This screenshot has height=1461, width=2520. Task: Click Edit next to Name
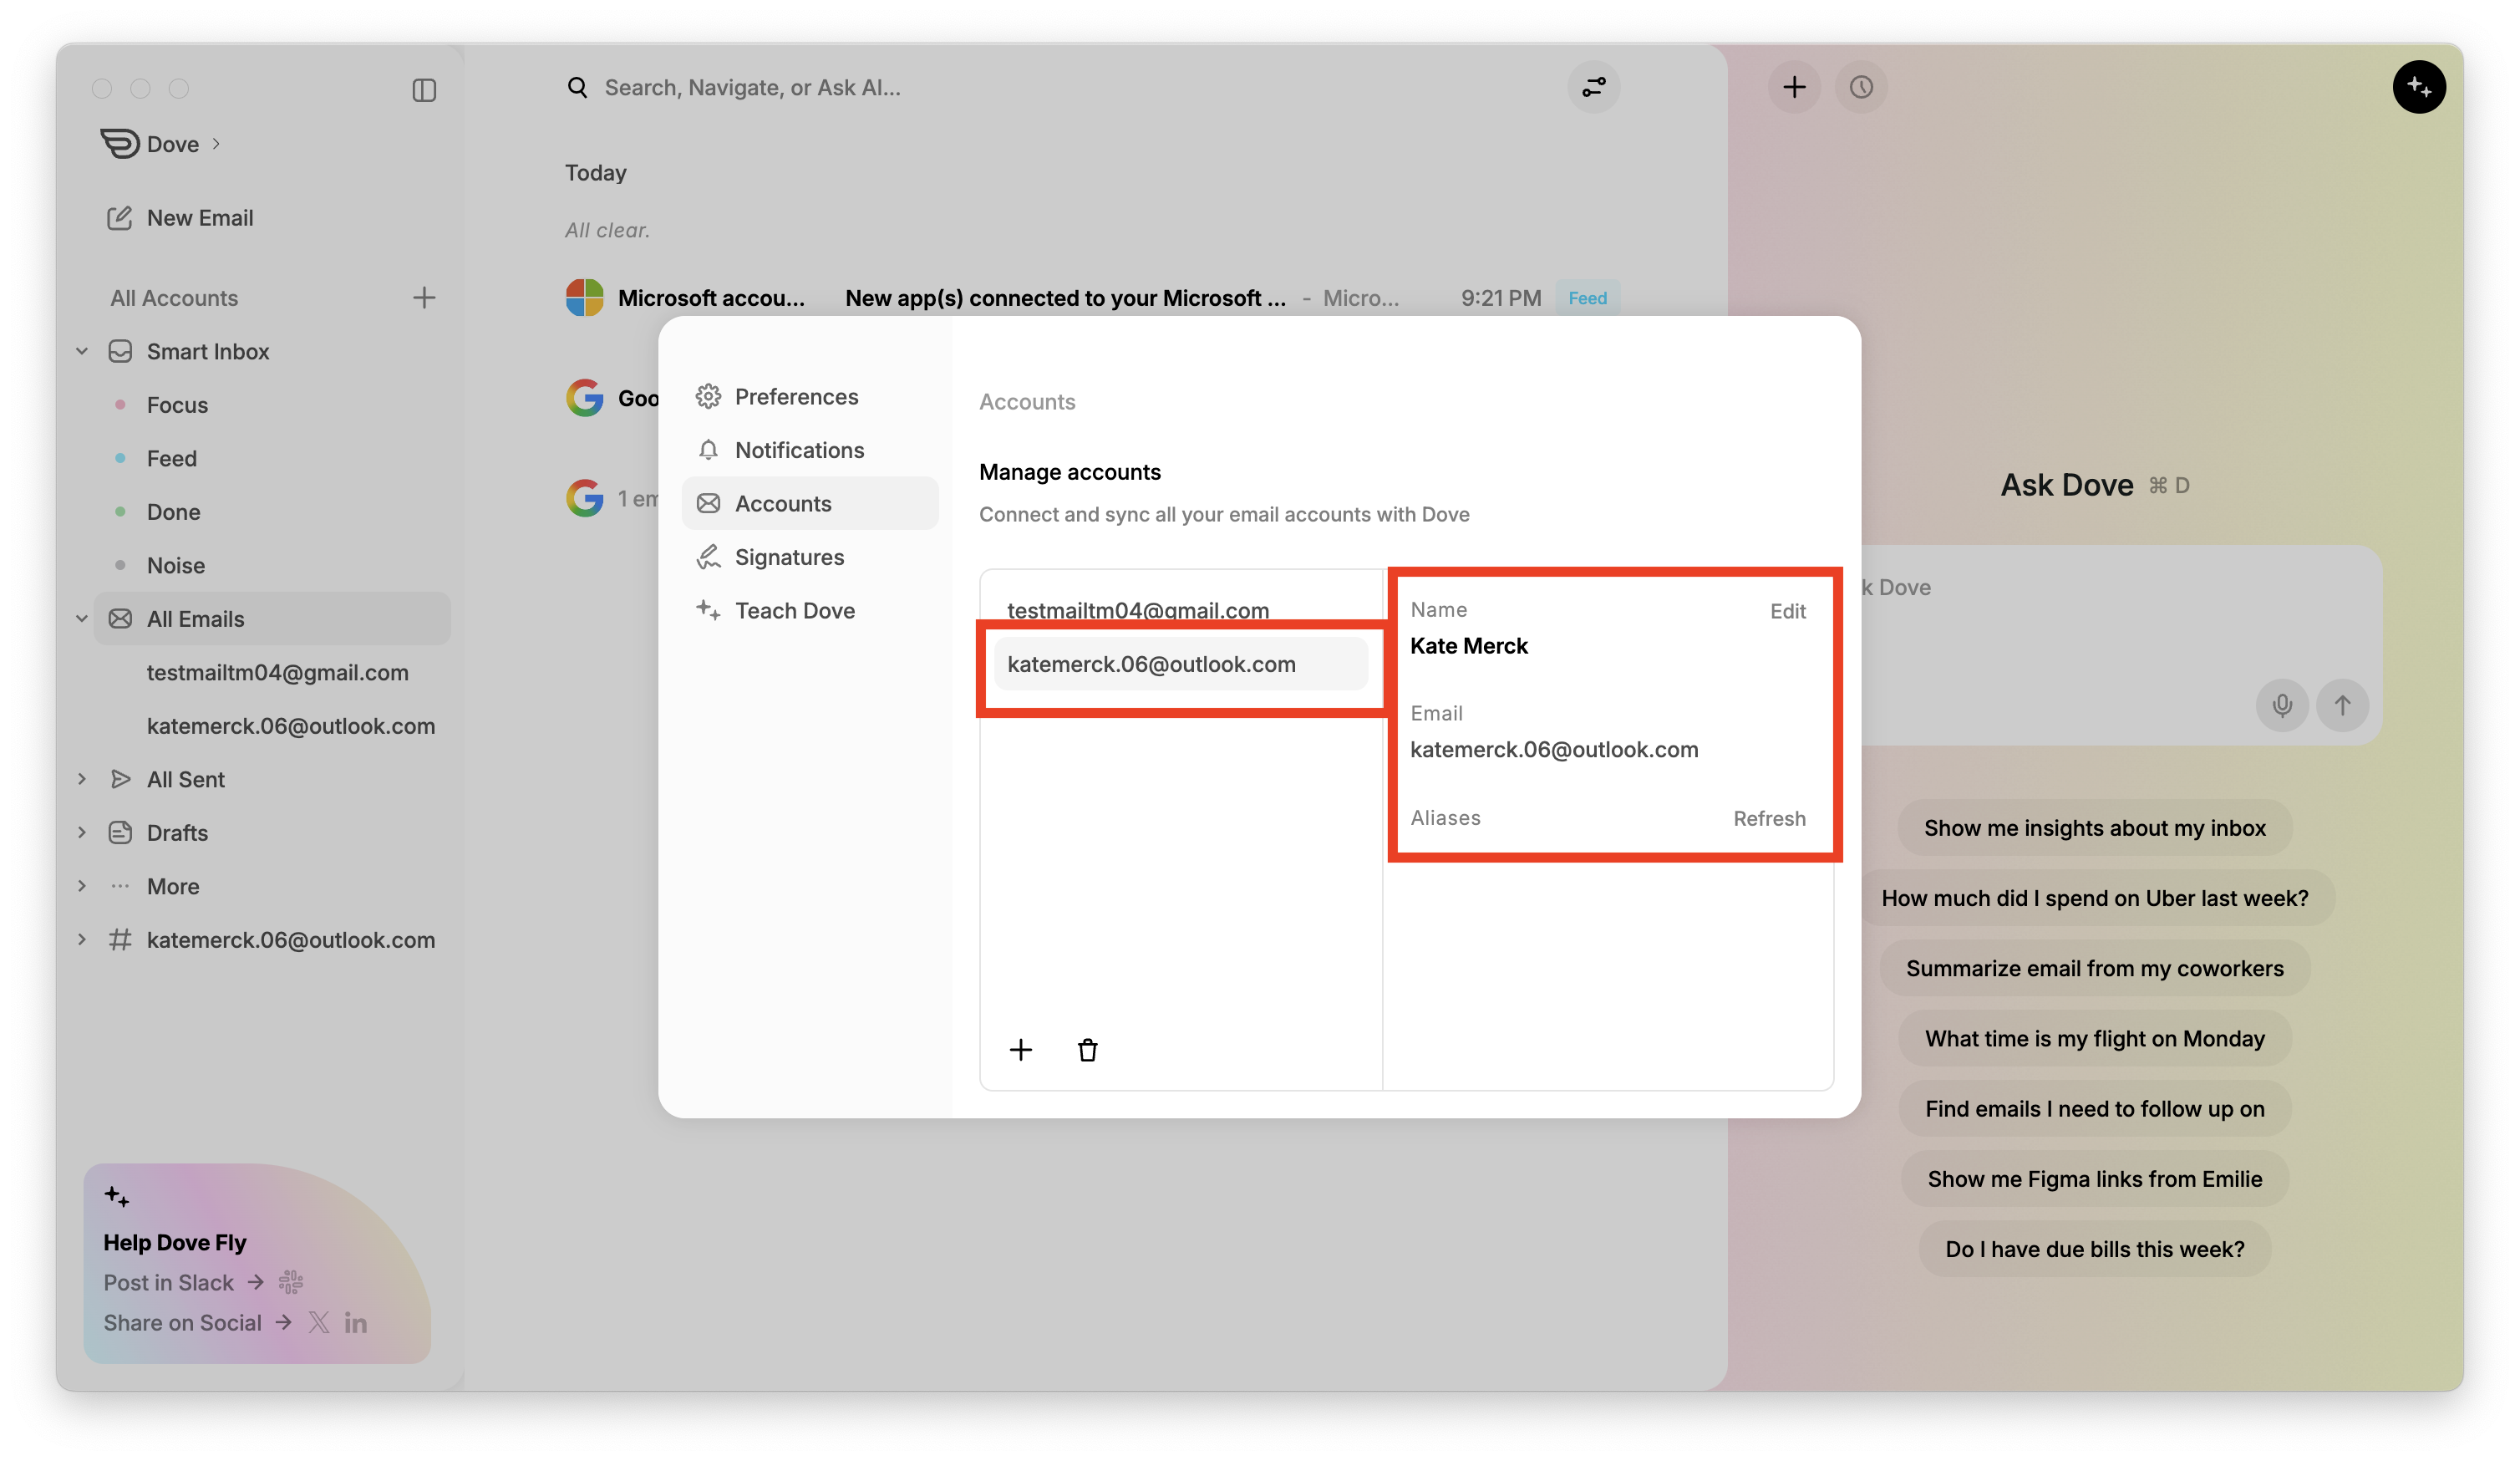1787,611
